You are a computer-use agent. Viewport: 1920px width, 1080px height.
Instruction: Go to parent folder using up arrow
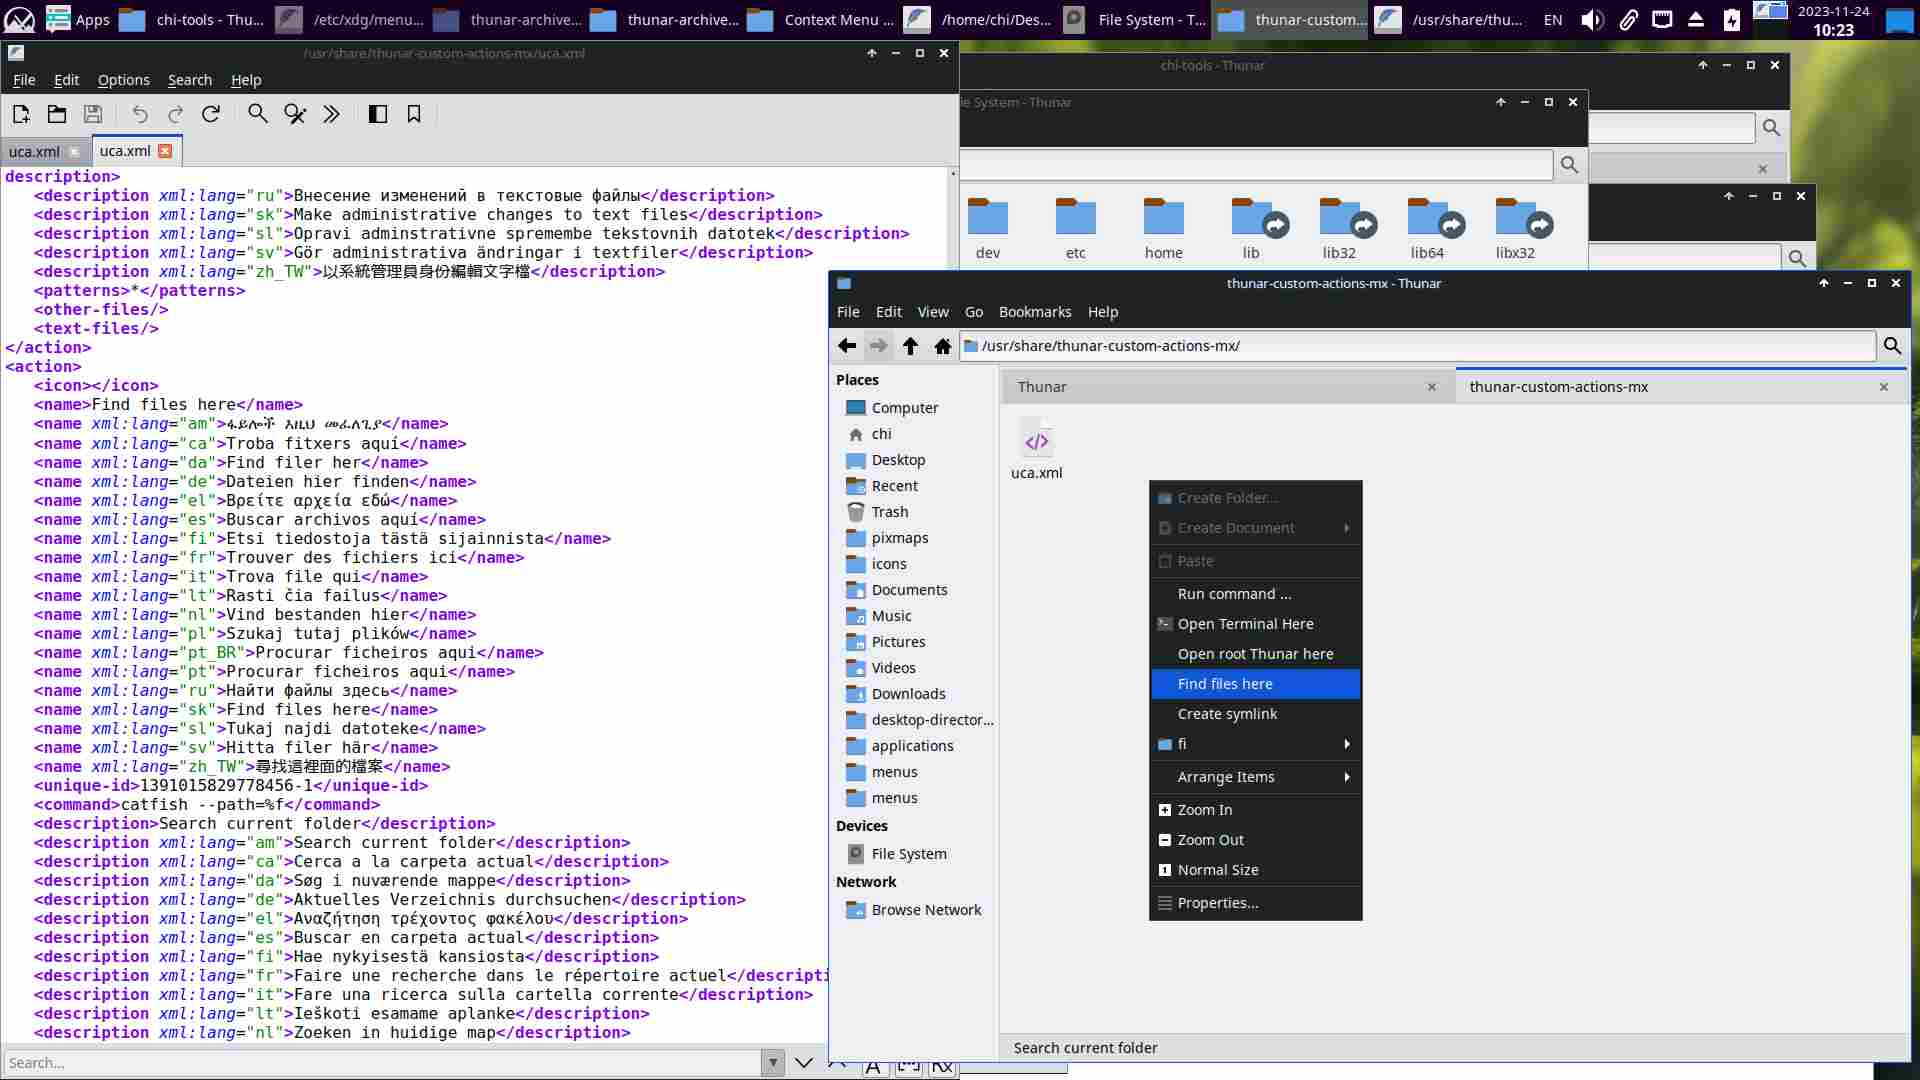[x=910, y=346]
